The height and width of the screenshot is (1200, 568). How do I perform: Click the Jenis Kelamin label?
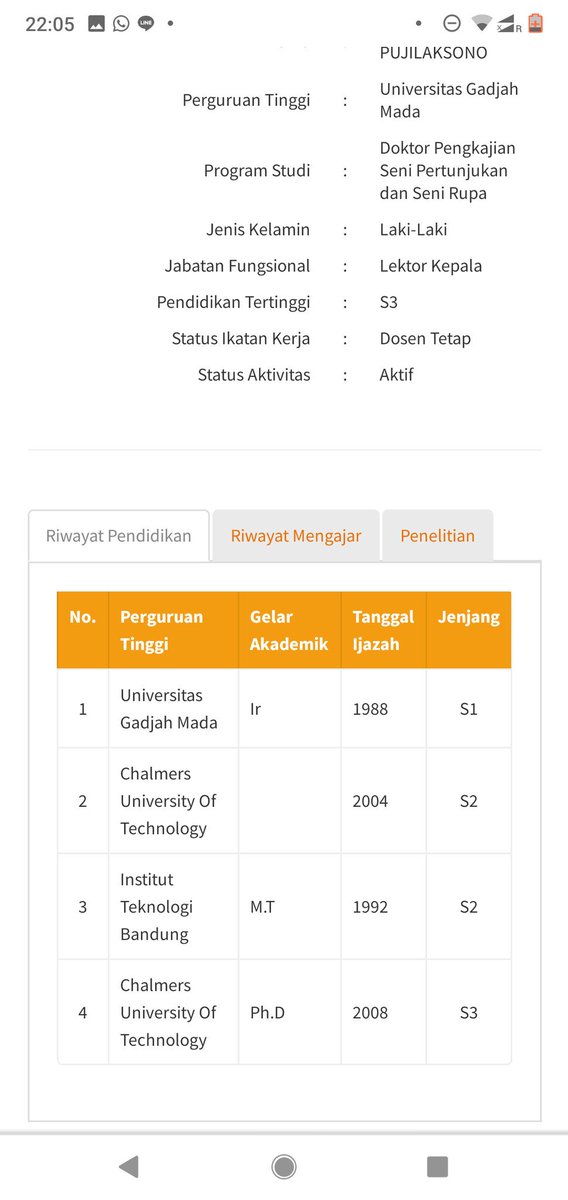click(259, 230)
